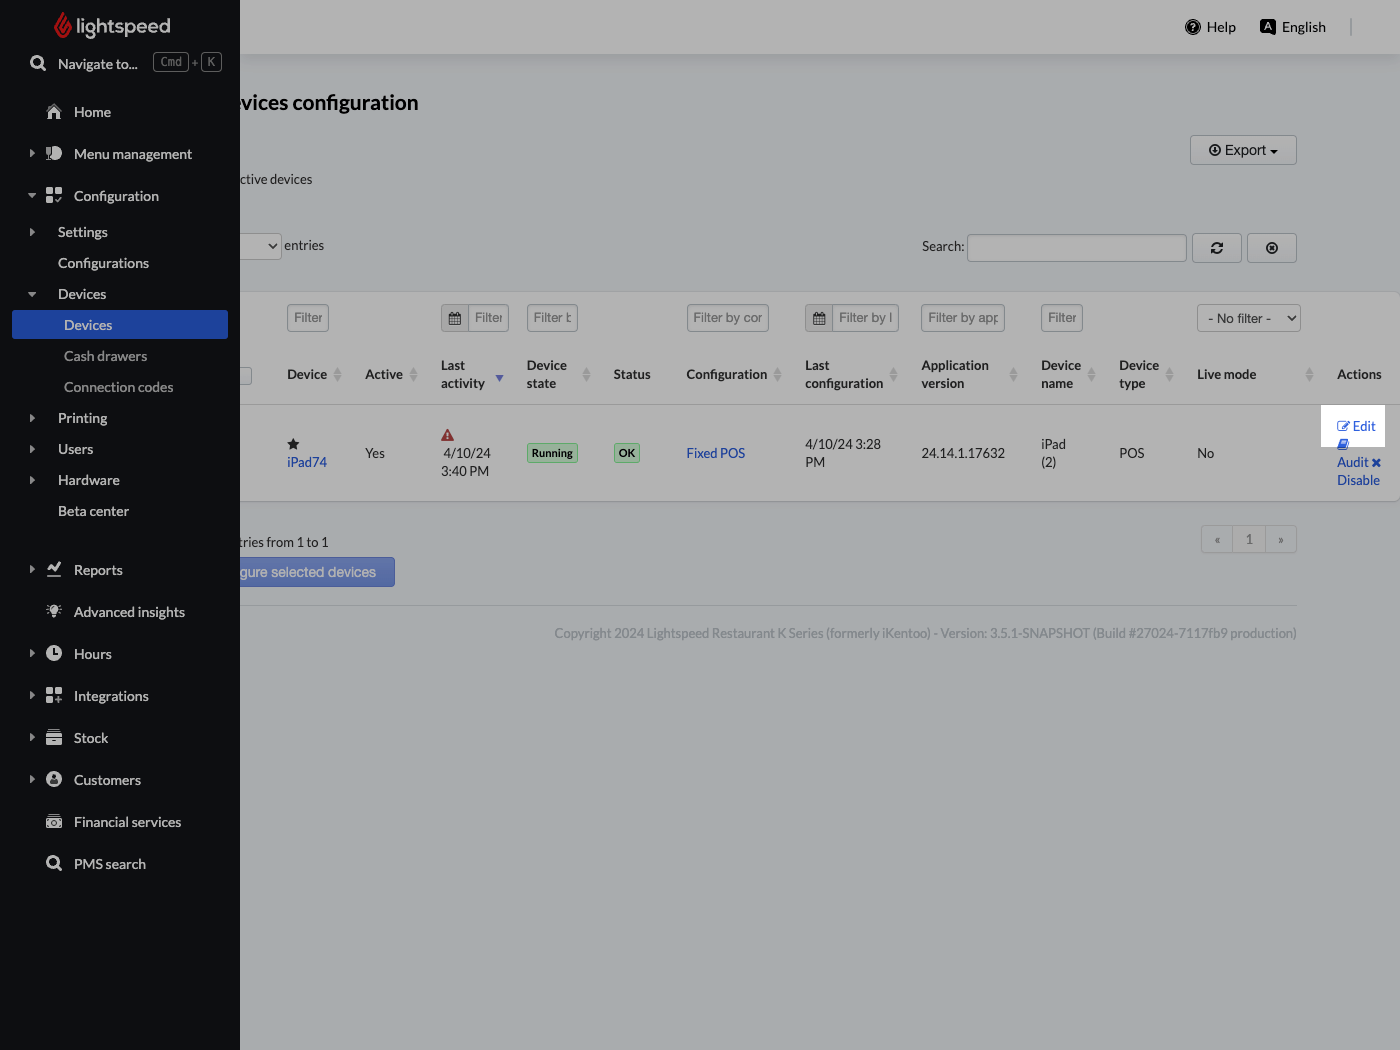Click the magnifier in Navigate to field
Viewport: 1400px width, 1050px height.
37,63
